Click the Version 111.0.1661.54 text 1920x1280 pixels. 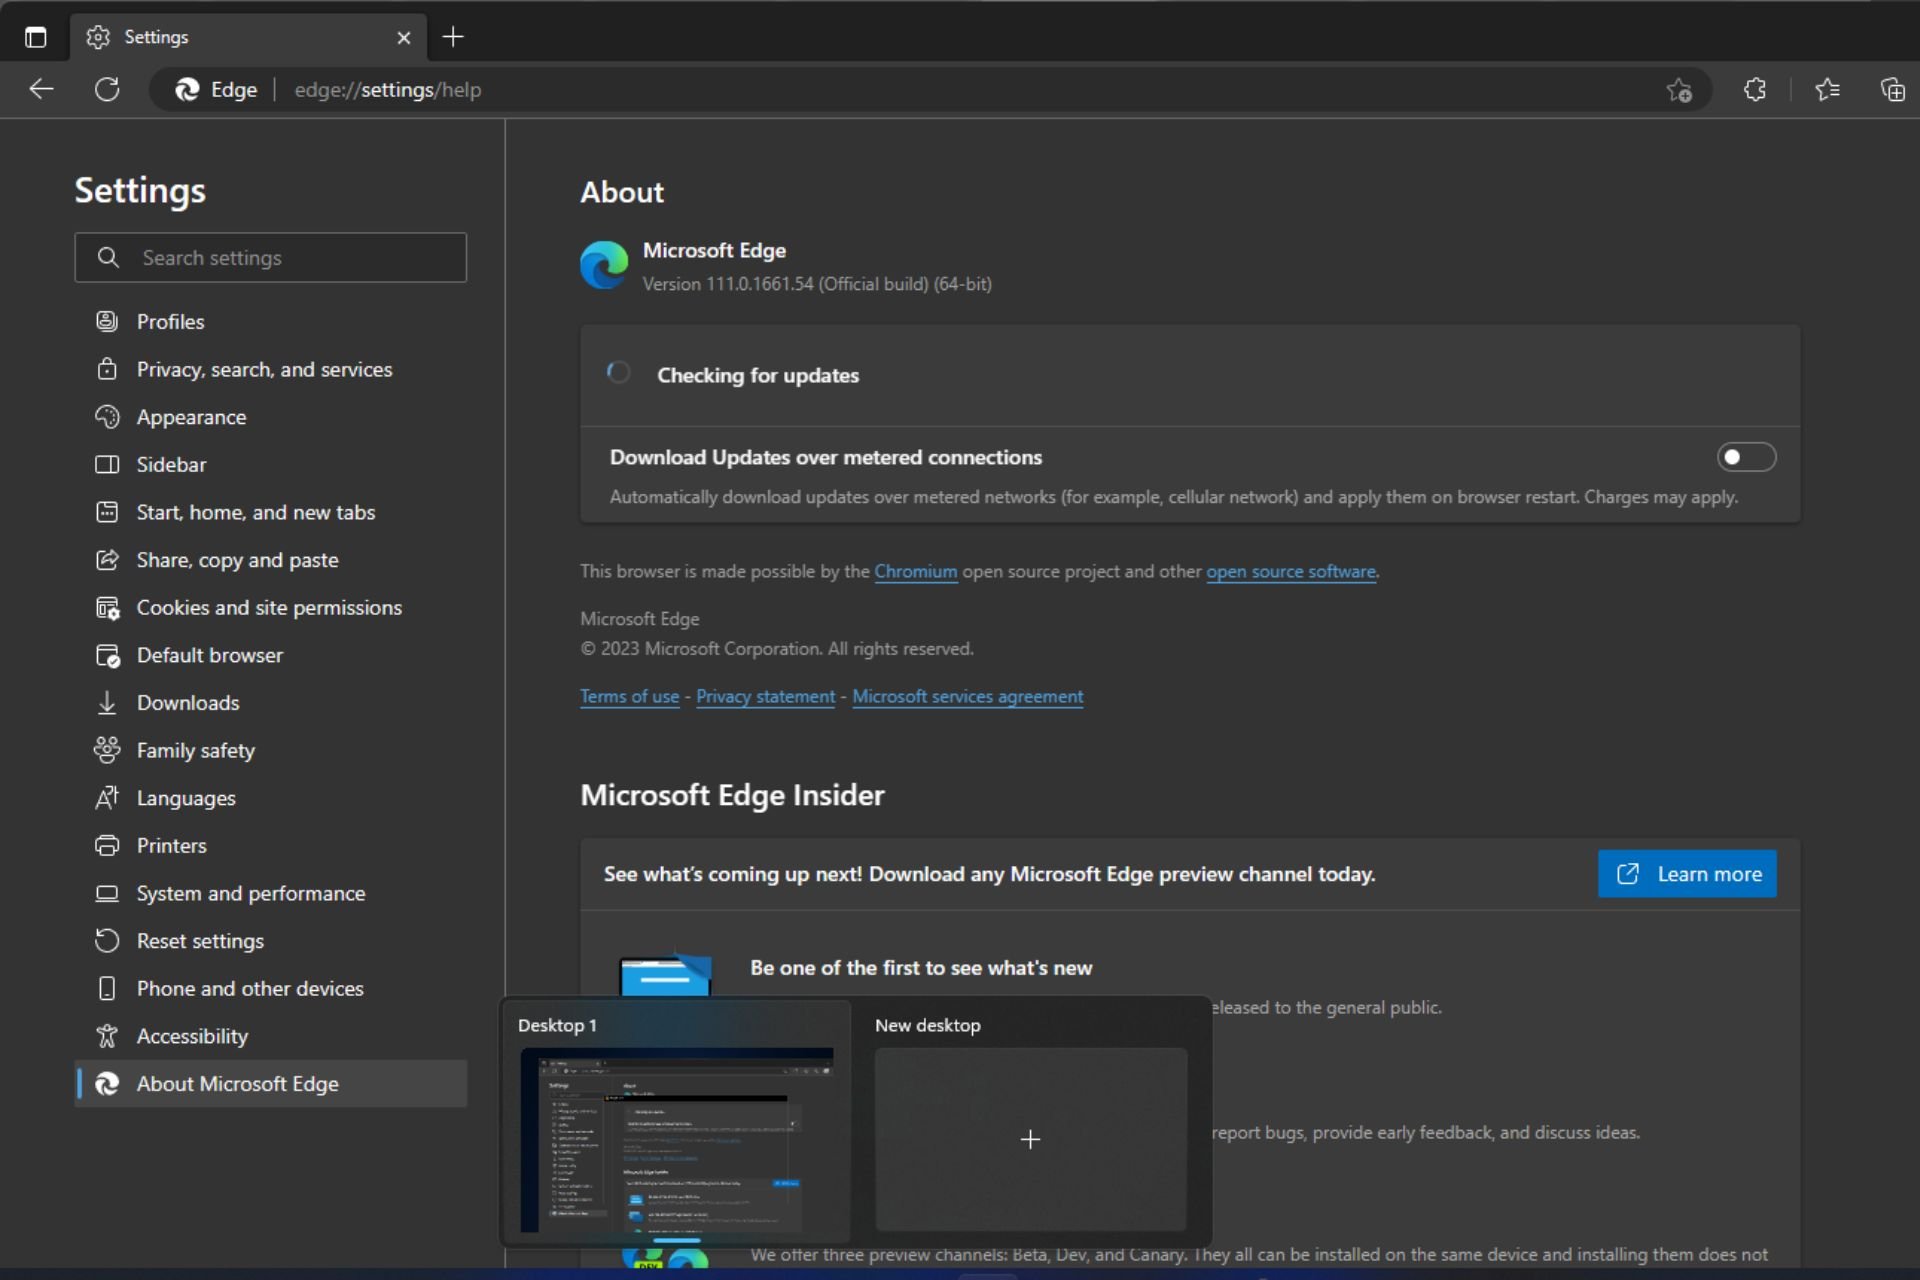click(817, 284)
